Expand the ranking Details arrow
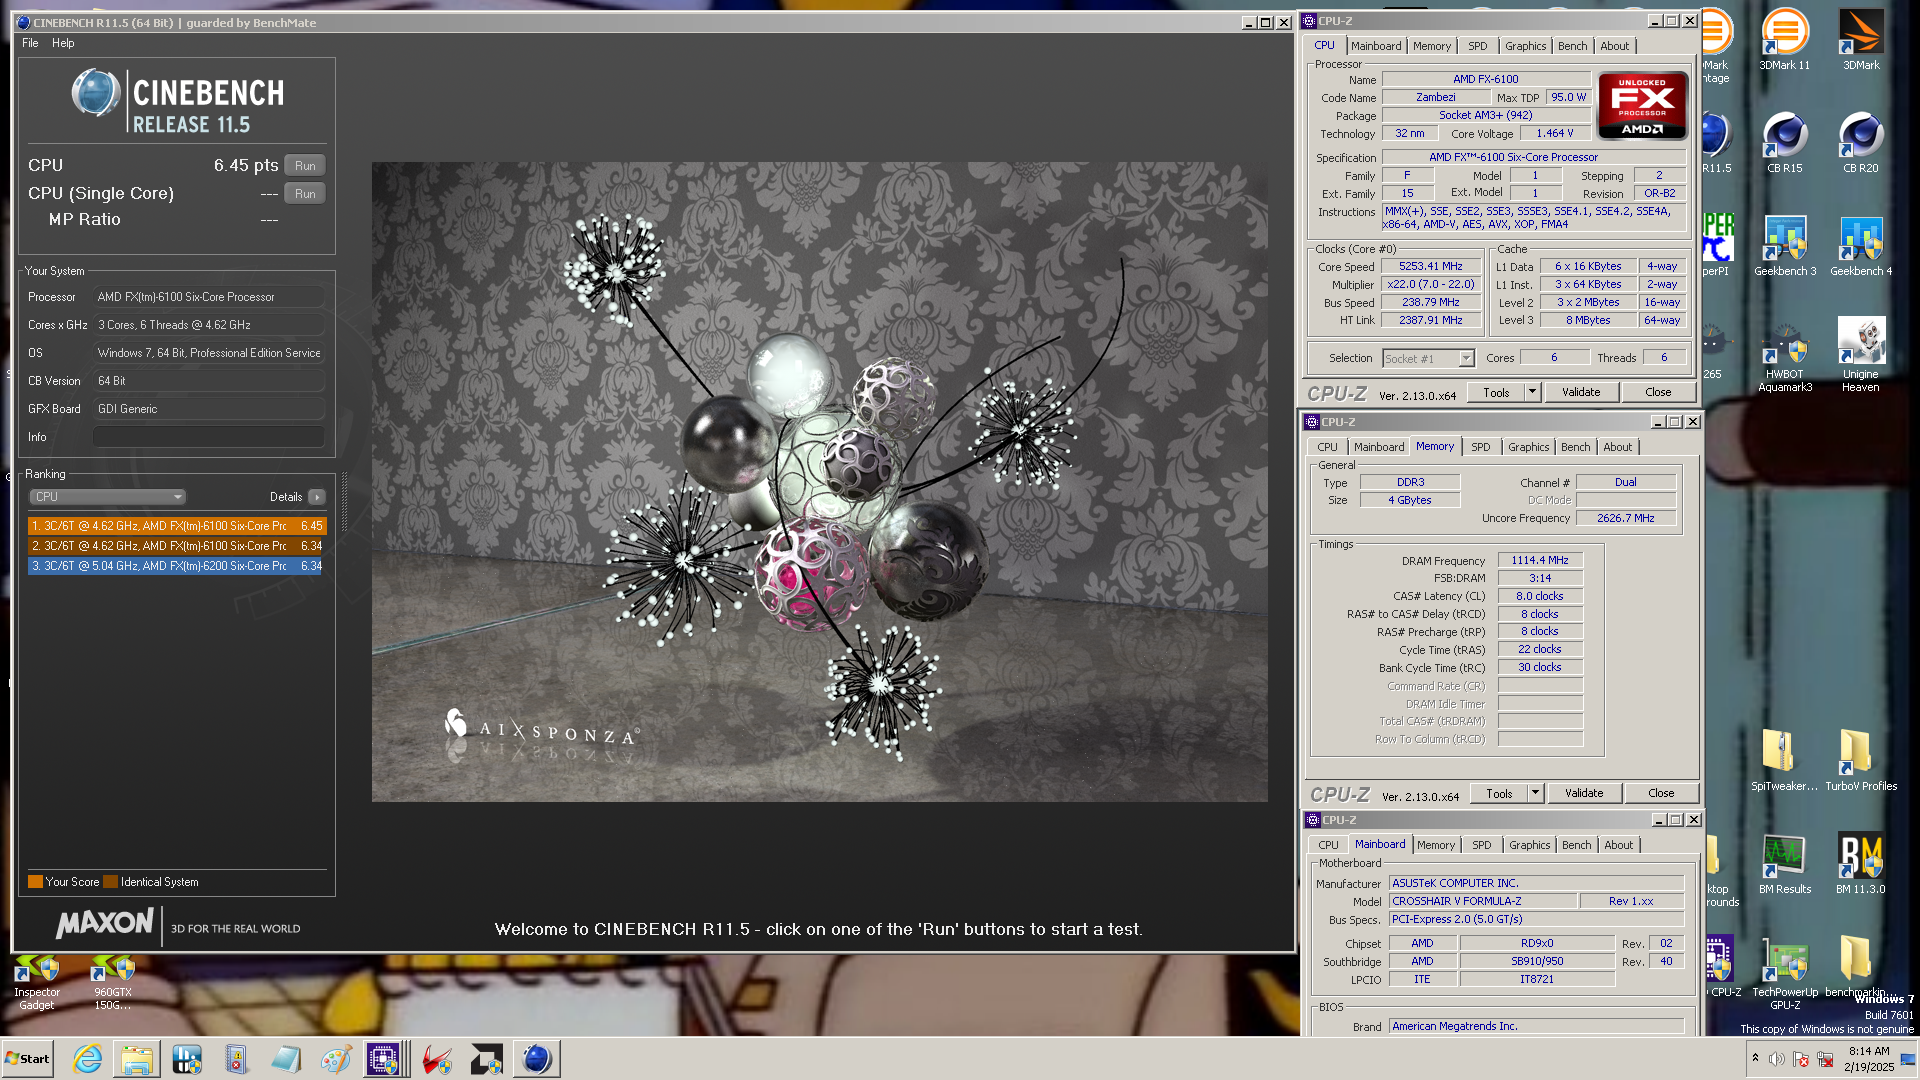Image resolution: width=1920 pixels, height=1080 pixels. point(317,497)
